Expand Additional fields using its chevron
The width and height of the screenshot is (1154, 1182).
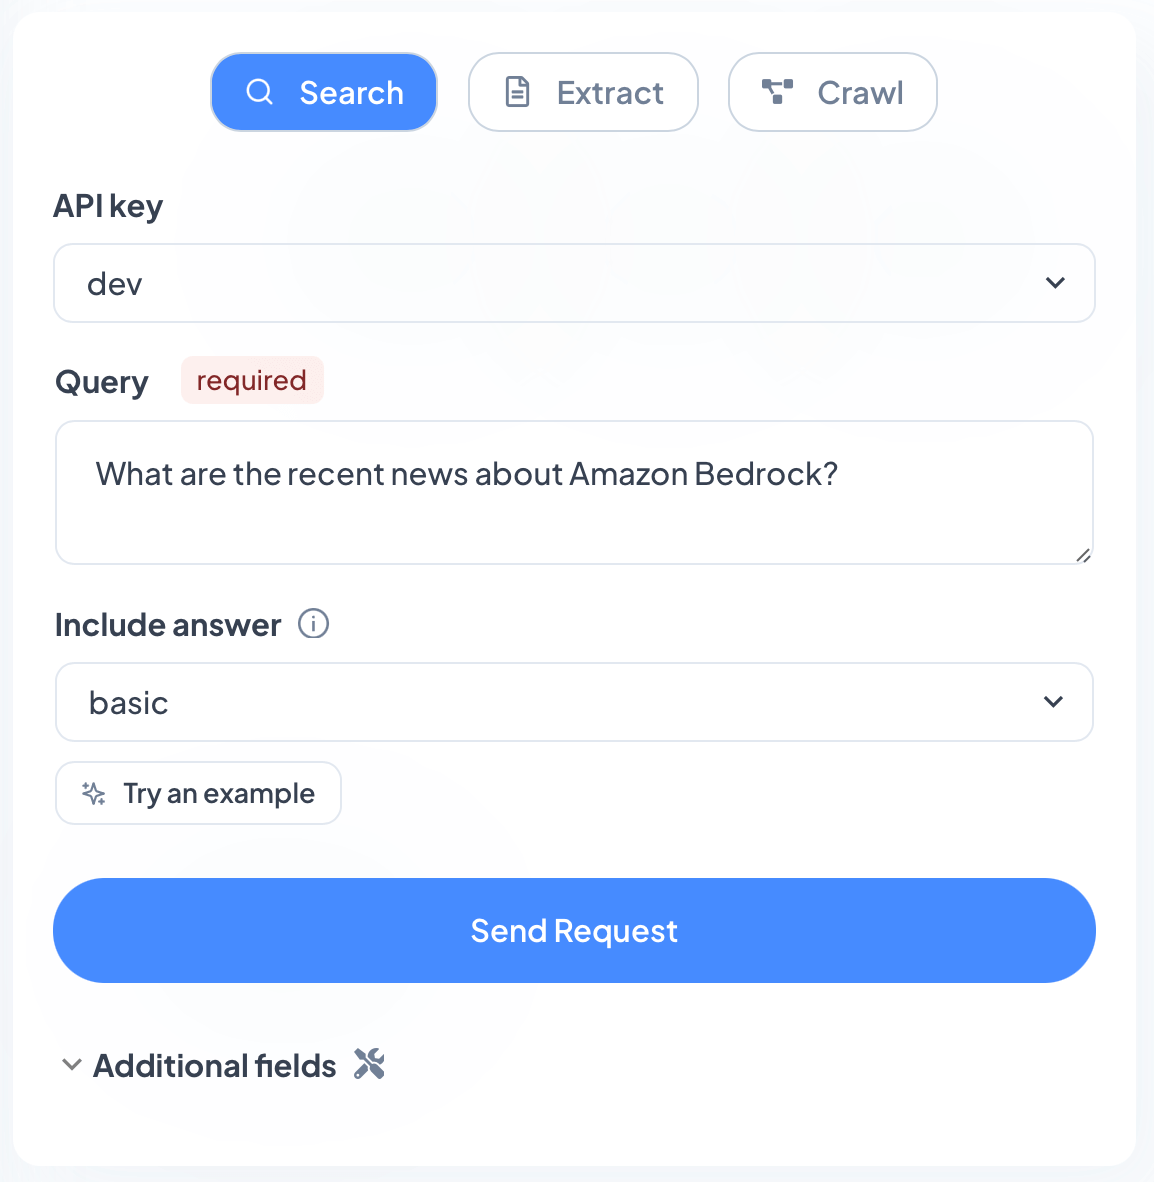(x=71, y=1065)
